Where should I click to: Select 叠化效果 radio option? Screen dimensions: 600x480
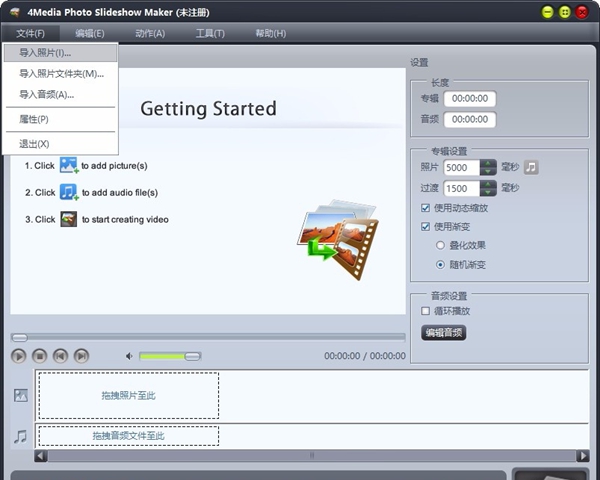pos(440,245)
